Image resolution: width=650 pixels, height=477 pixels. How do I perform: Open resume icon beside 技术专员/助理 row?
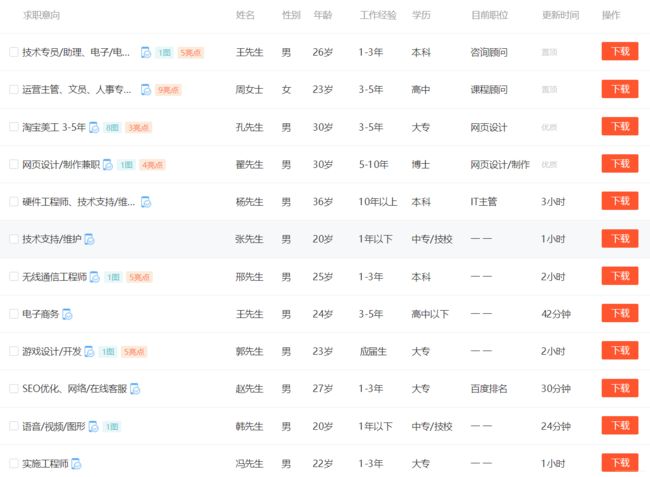146,52
